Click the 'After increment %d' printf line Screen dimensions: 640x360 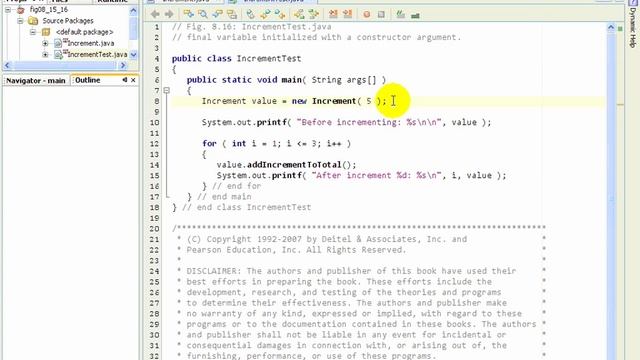[361, 176]
